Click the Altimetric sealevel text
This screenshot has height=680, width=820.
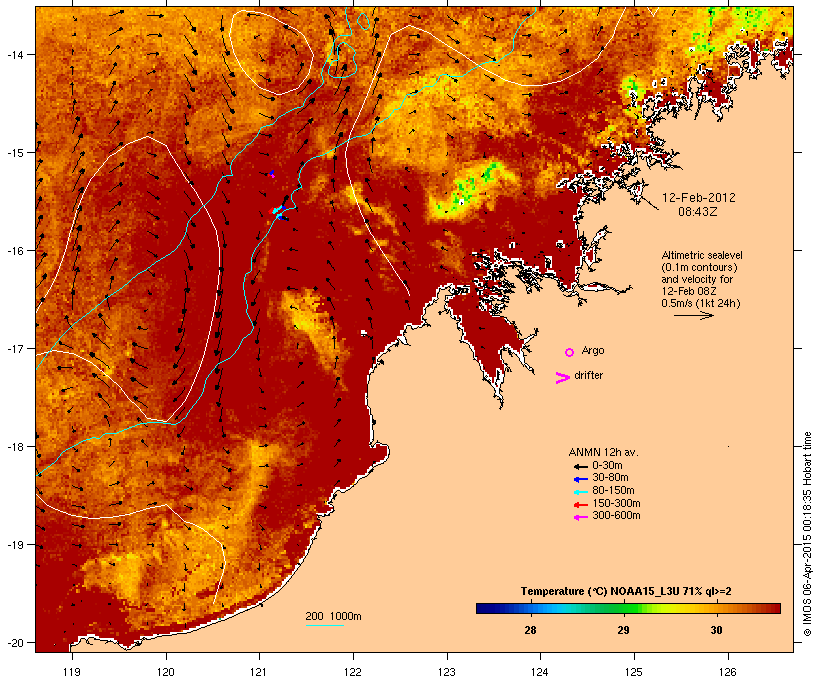702,255
